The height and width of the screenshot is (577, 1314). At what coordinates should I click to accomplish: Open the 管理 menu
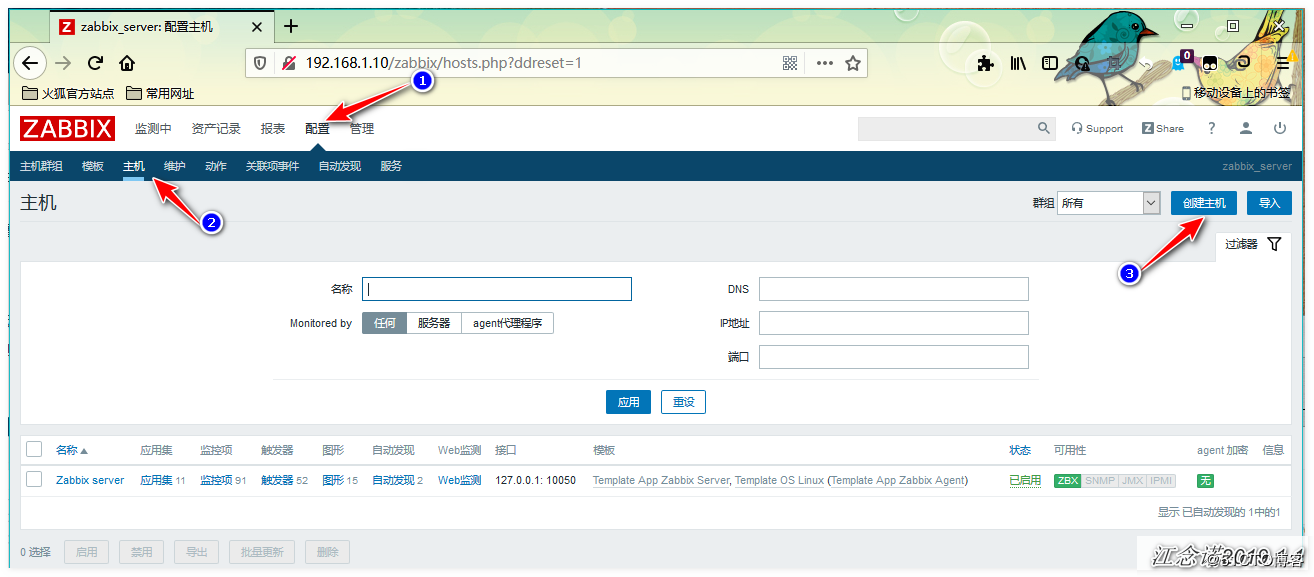click(362, 128)
